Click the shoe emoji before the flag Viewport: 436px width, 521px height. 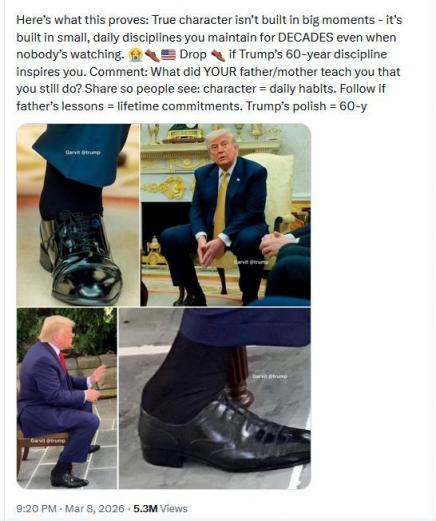coord(152,54)
